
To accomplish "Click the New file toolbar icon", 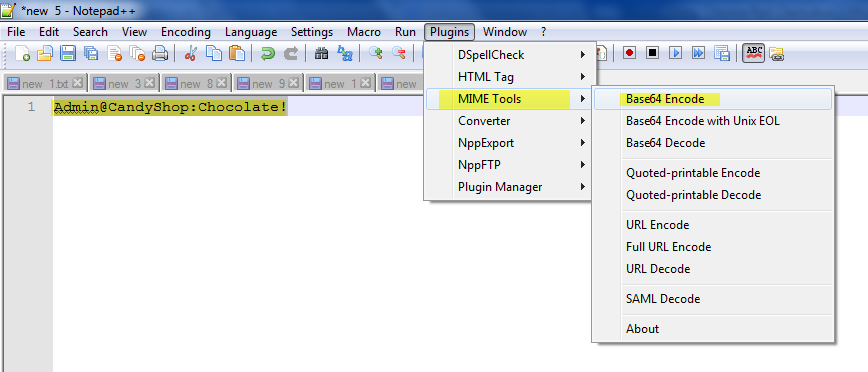I will [22, 54].
